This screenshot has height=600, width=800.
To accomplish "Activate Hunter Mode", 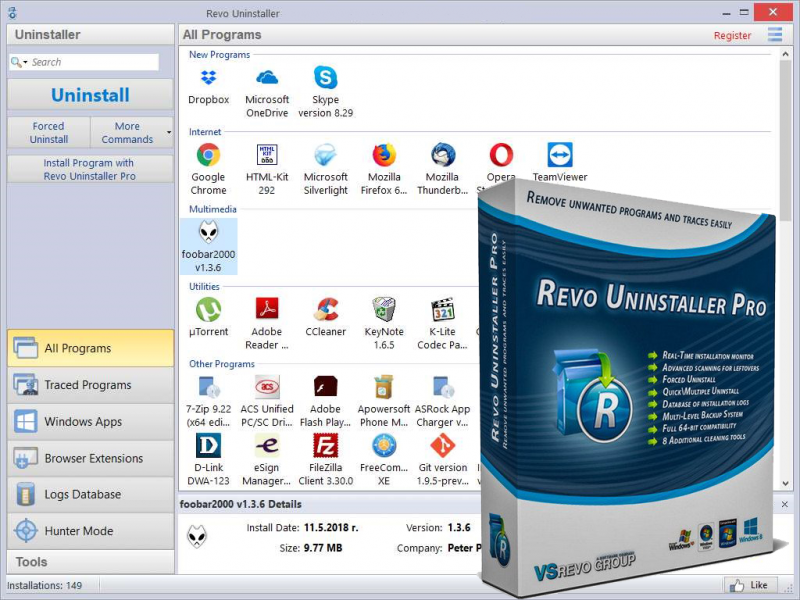I will 90,531.
